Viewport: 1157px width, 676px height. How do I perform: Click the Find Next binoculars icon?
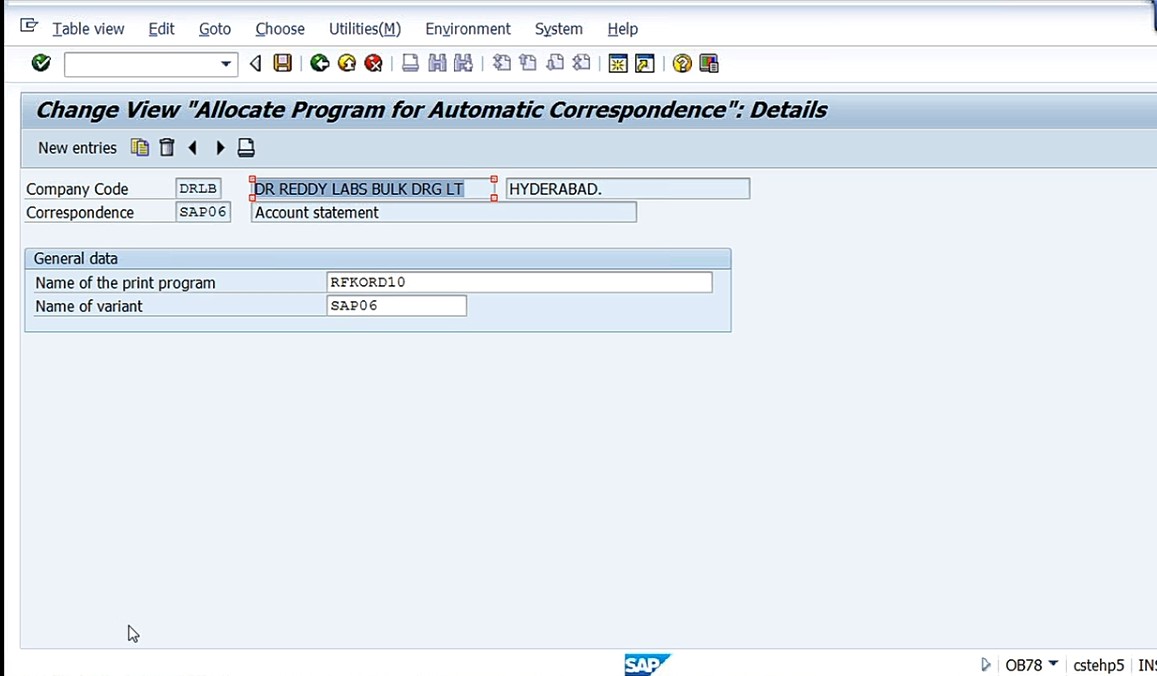tap(463, 63)
